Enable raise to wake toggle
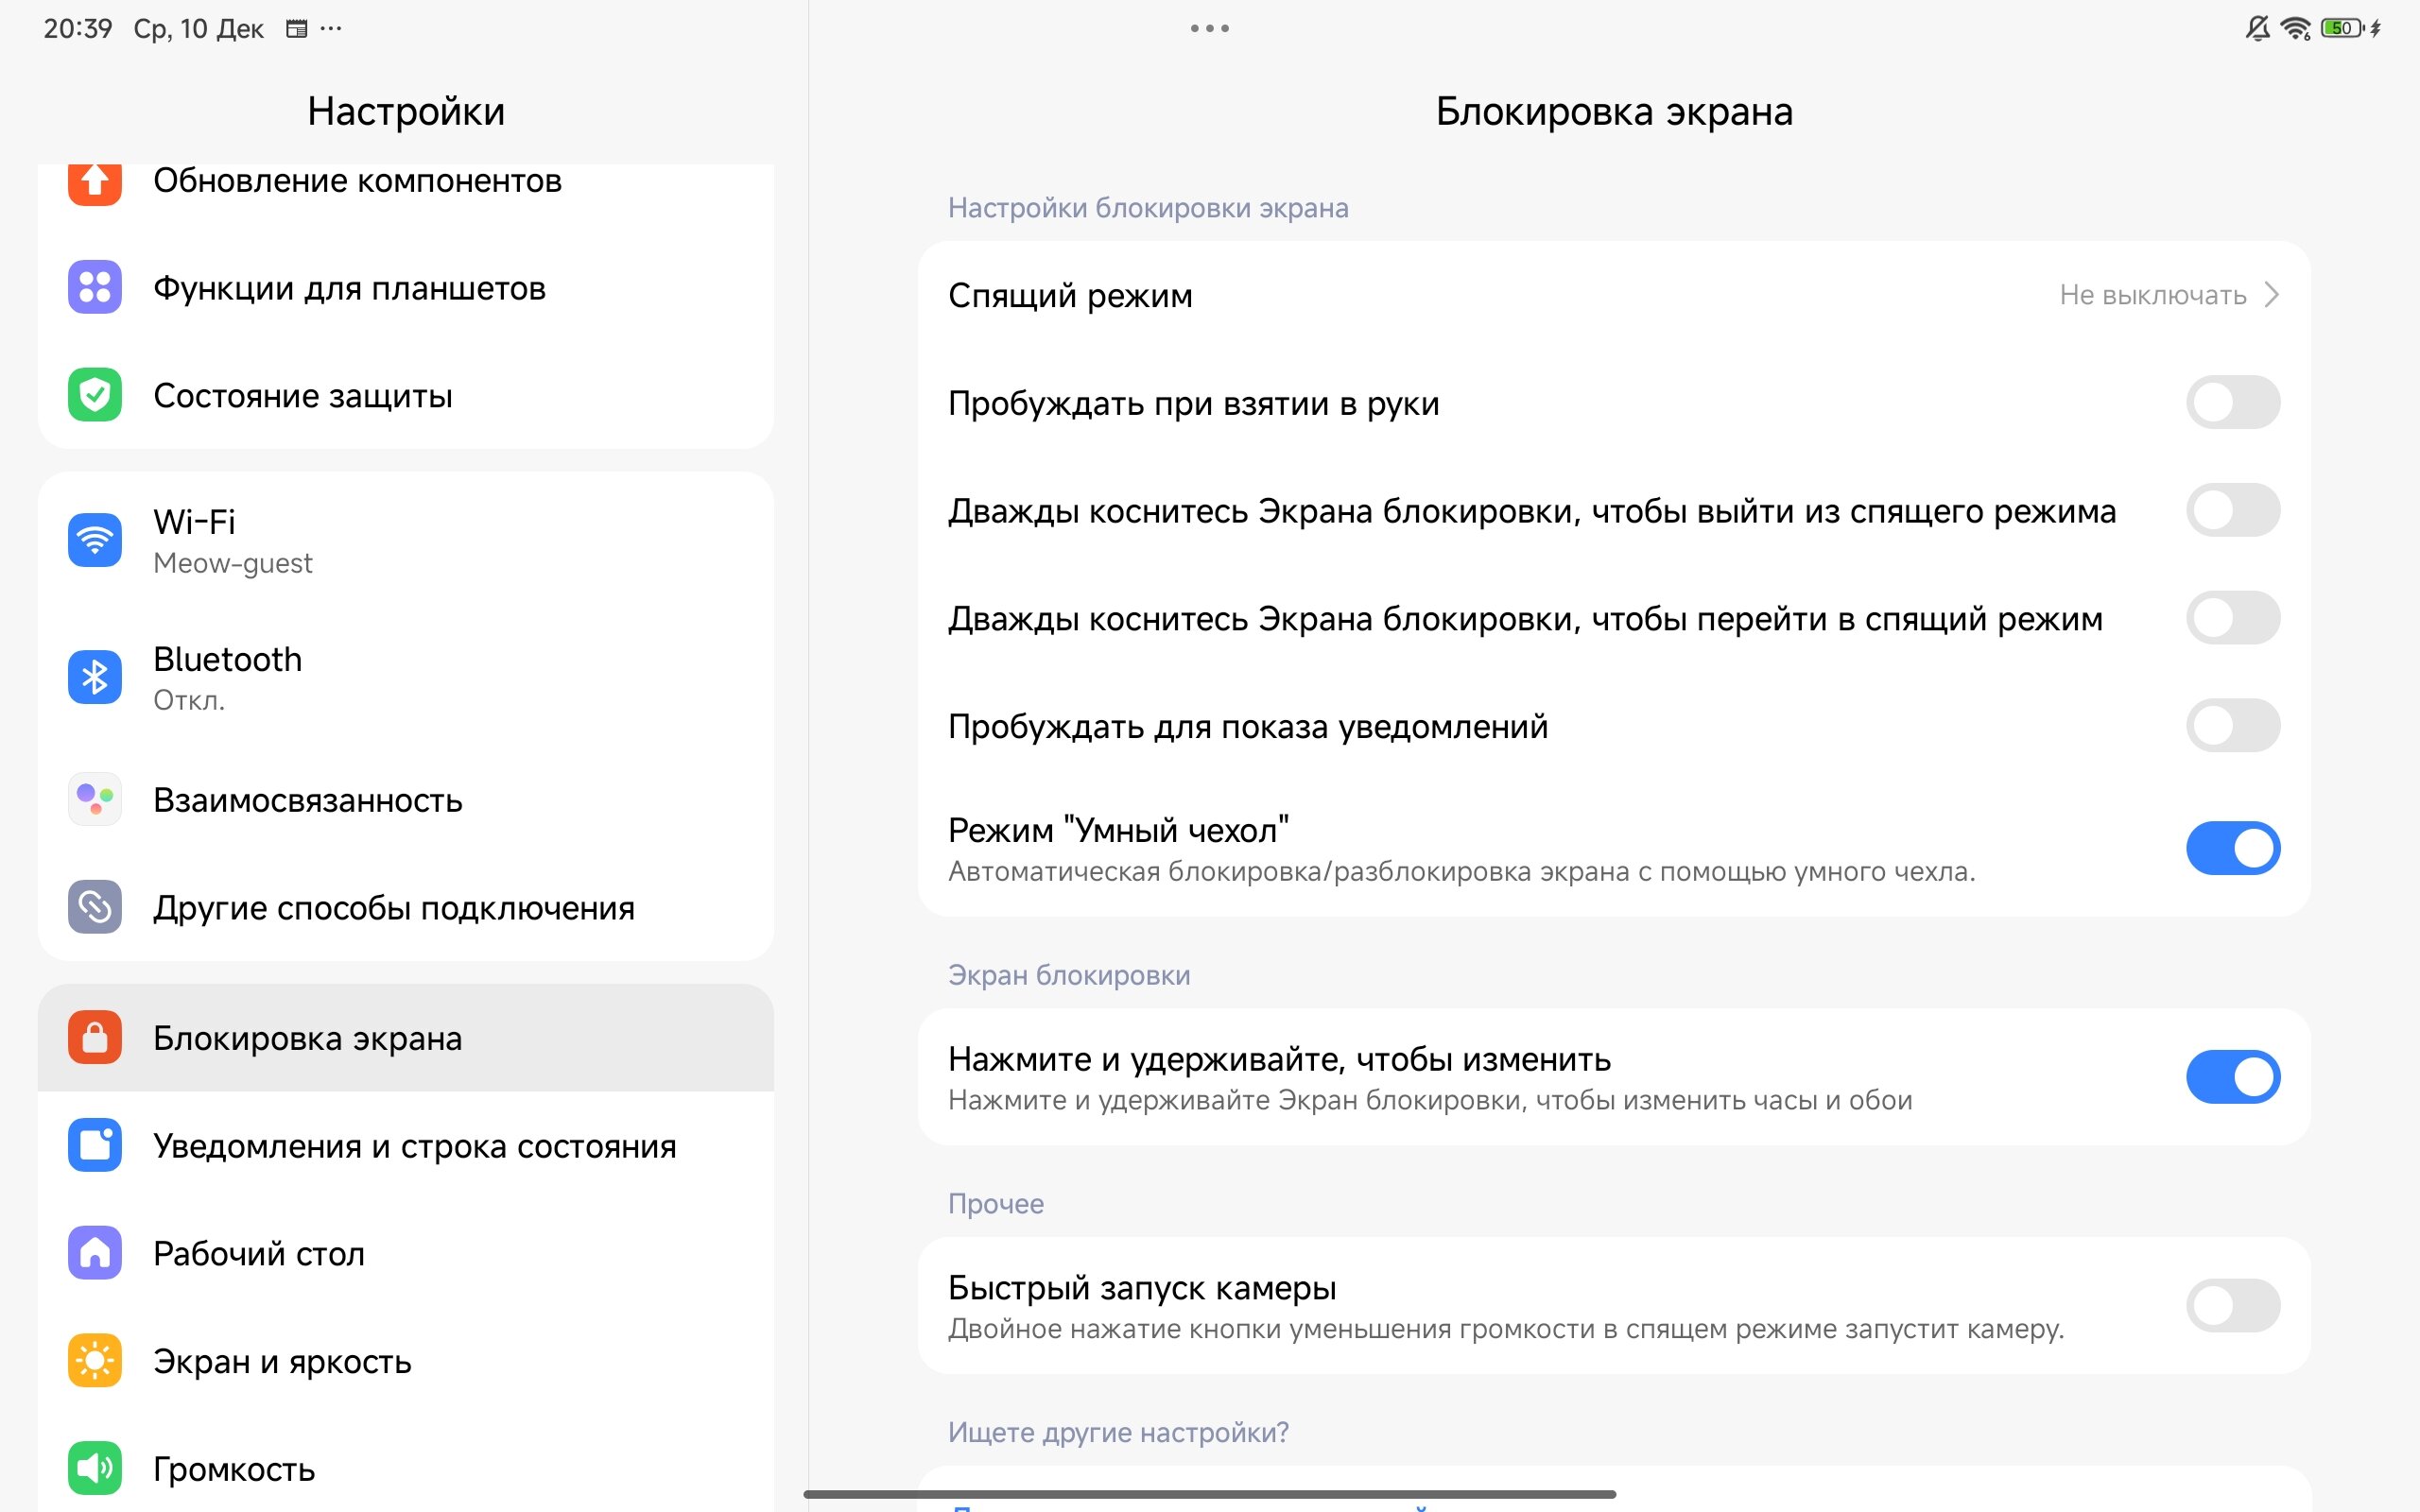 (2232, 403)
